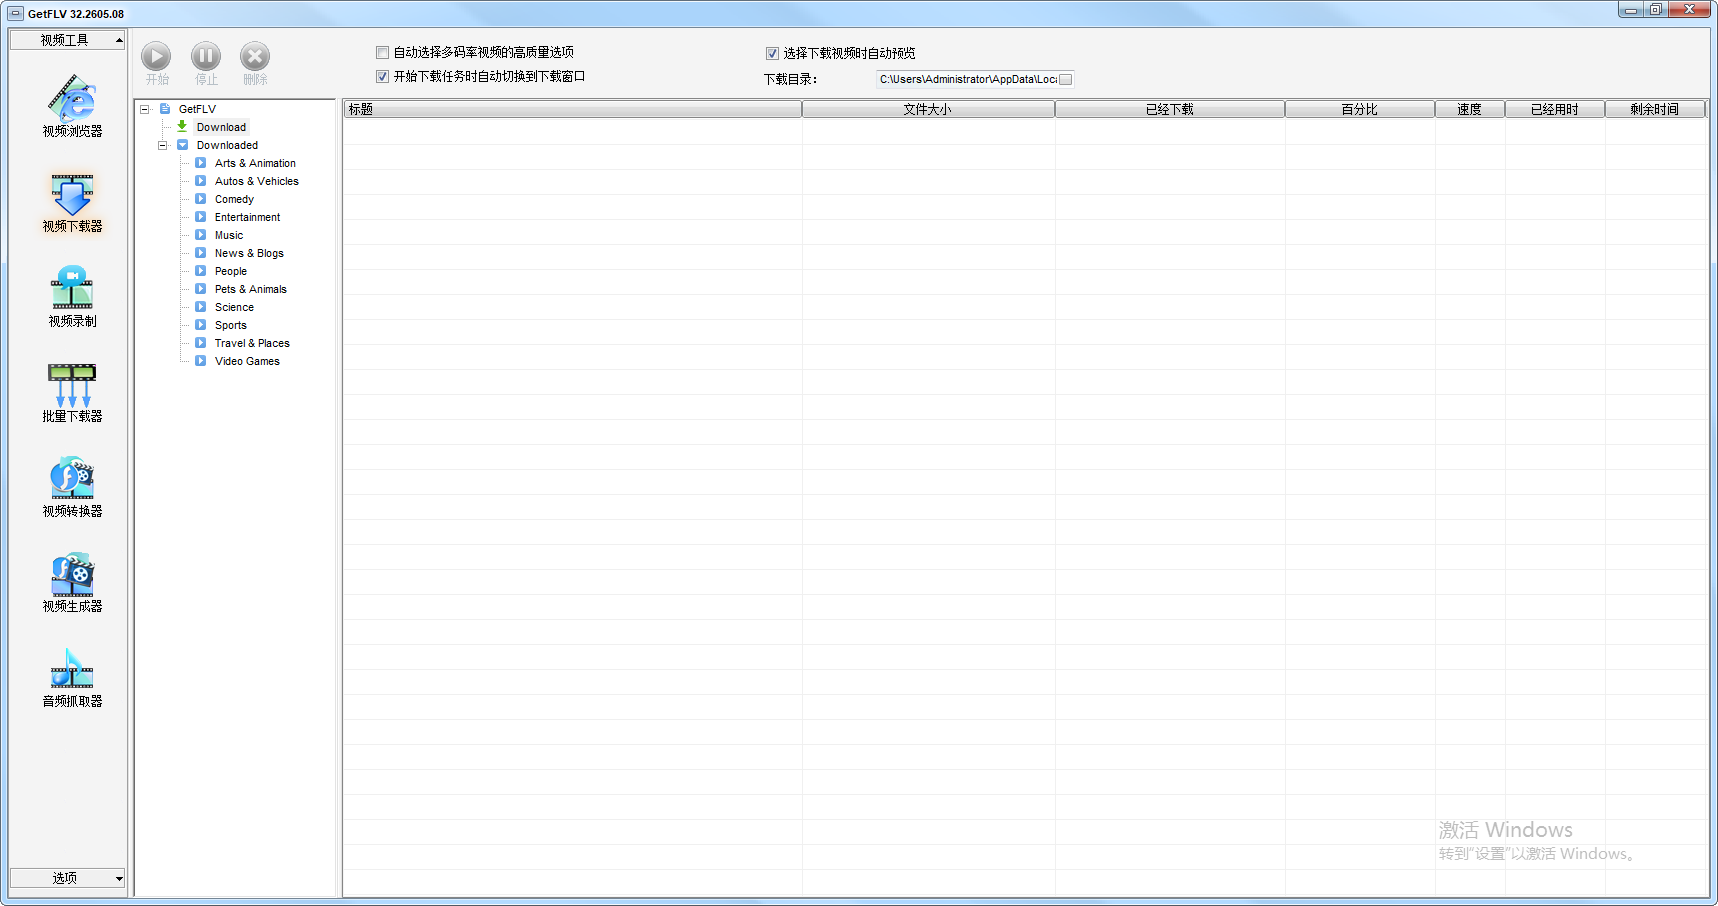Select the Arts & Animation label
The image size is (1718, 906).
[255, 163]
